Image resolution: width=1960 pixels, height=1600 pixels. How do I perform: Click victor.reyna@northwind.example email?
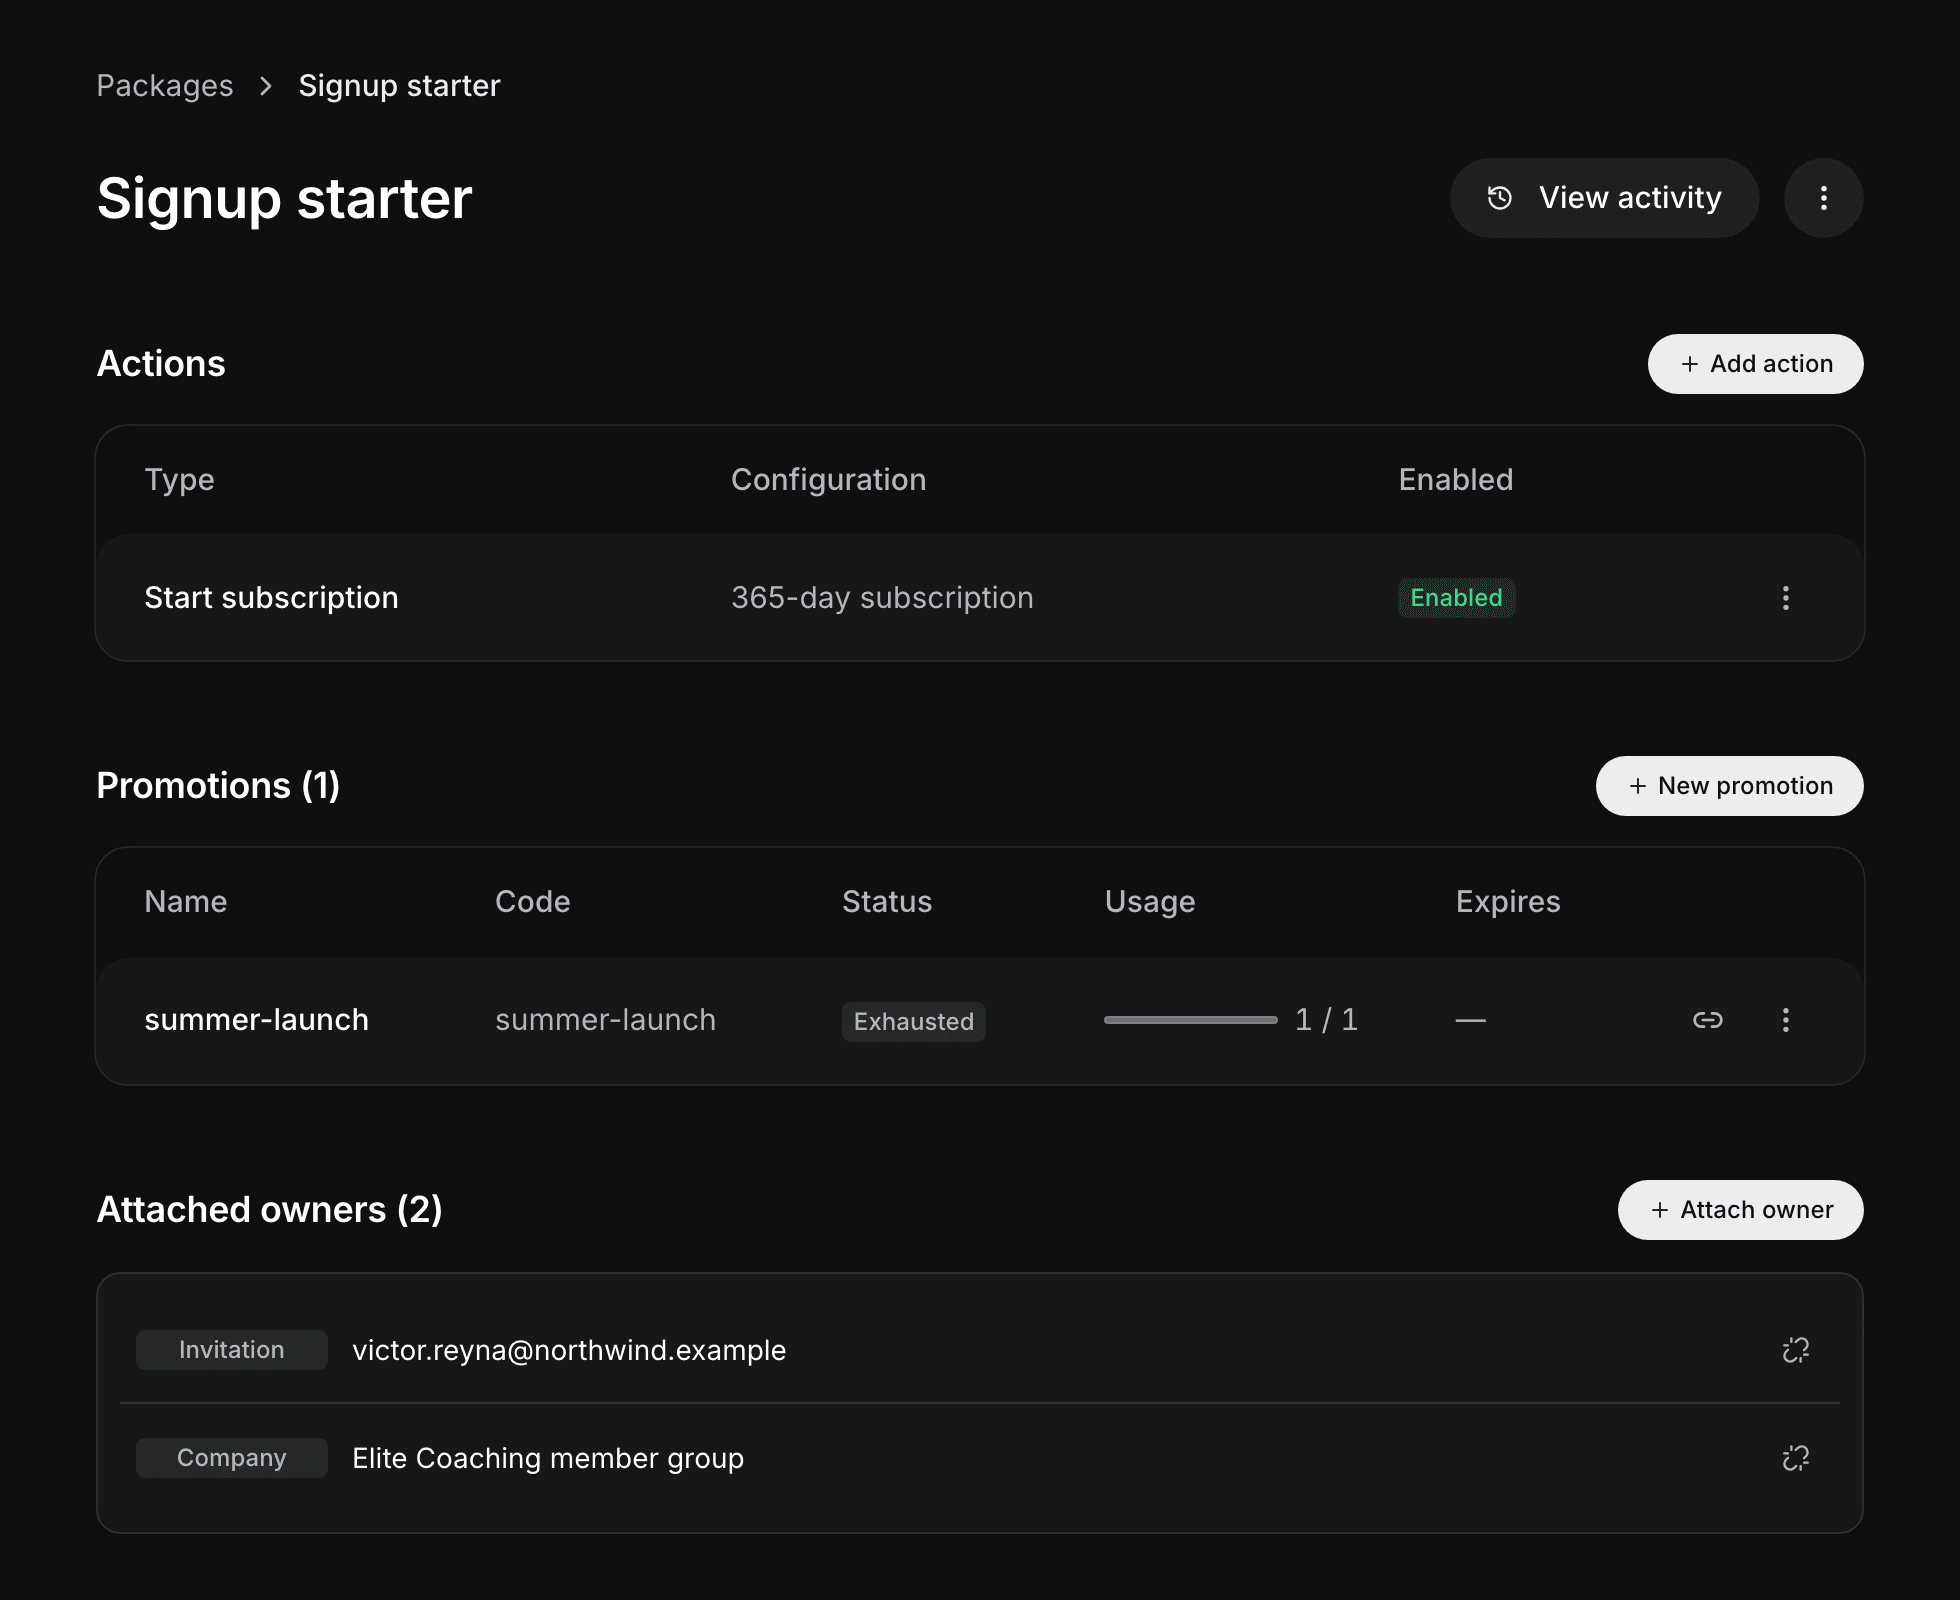[x=569, y=1350]
